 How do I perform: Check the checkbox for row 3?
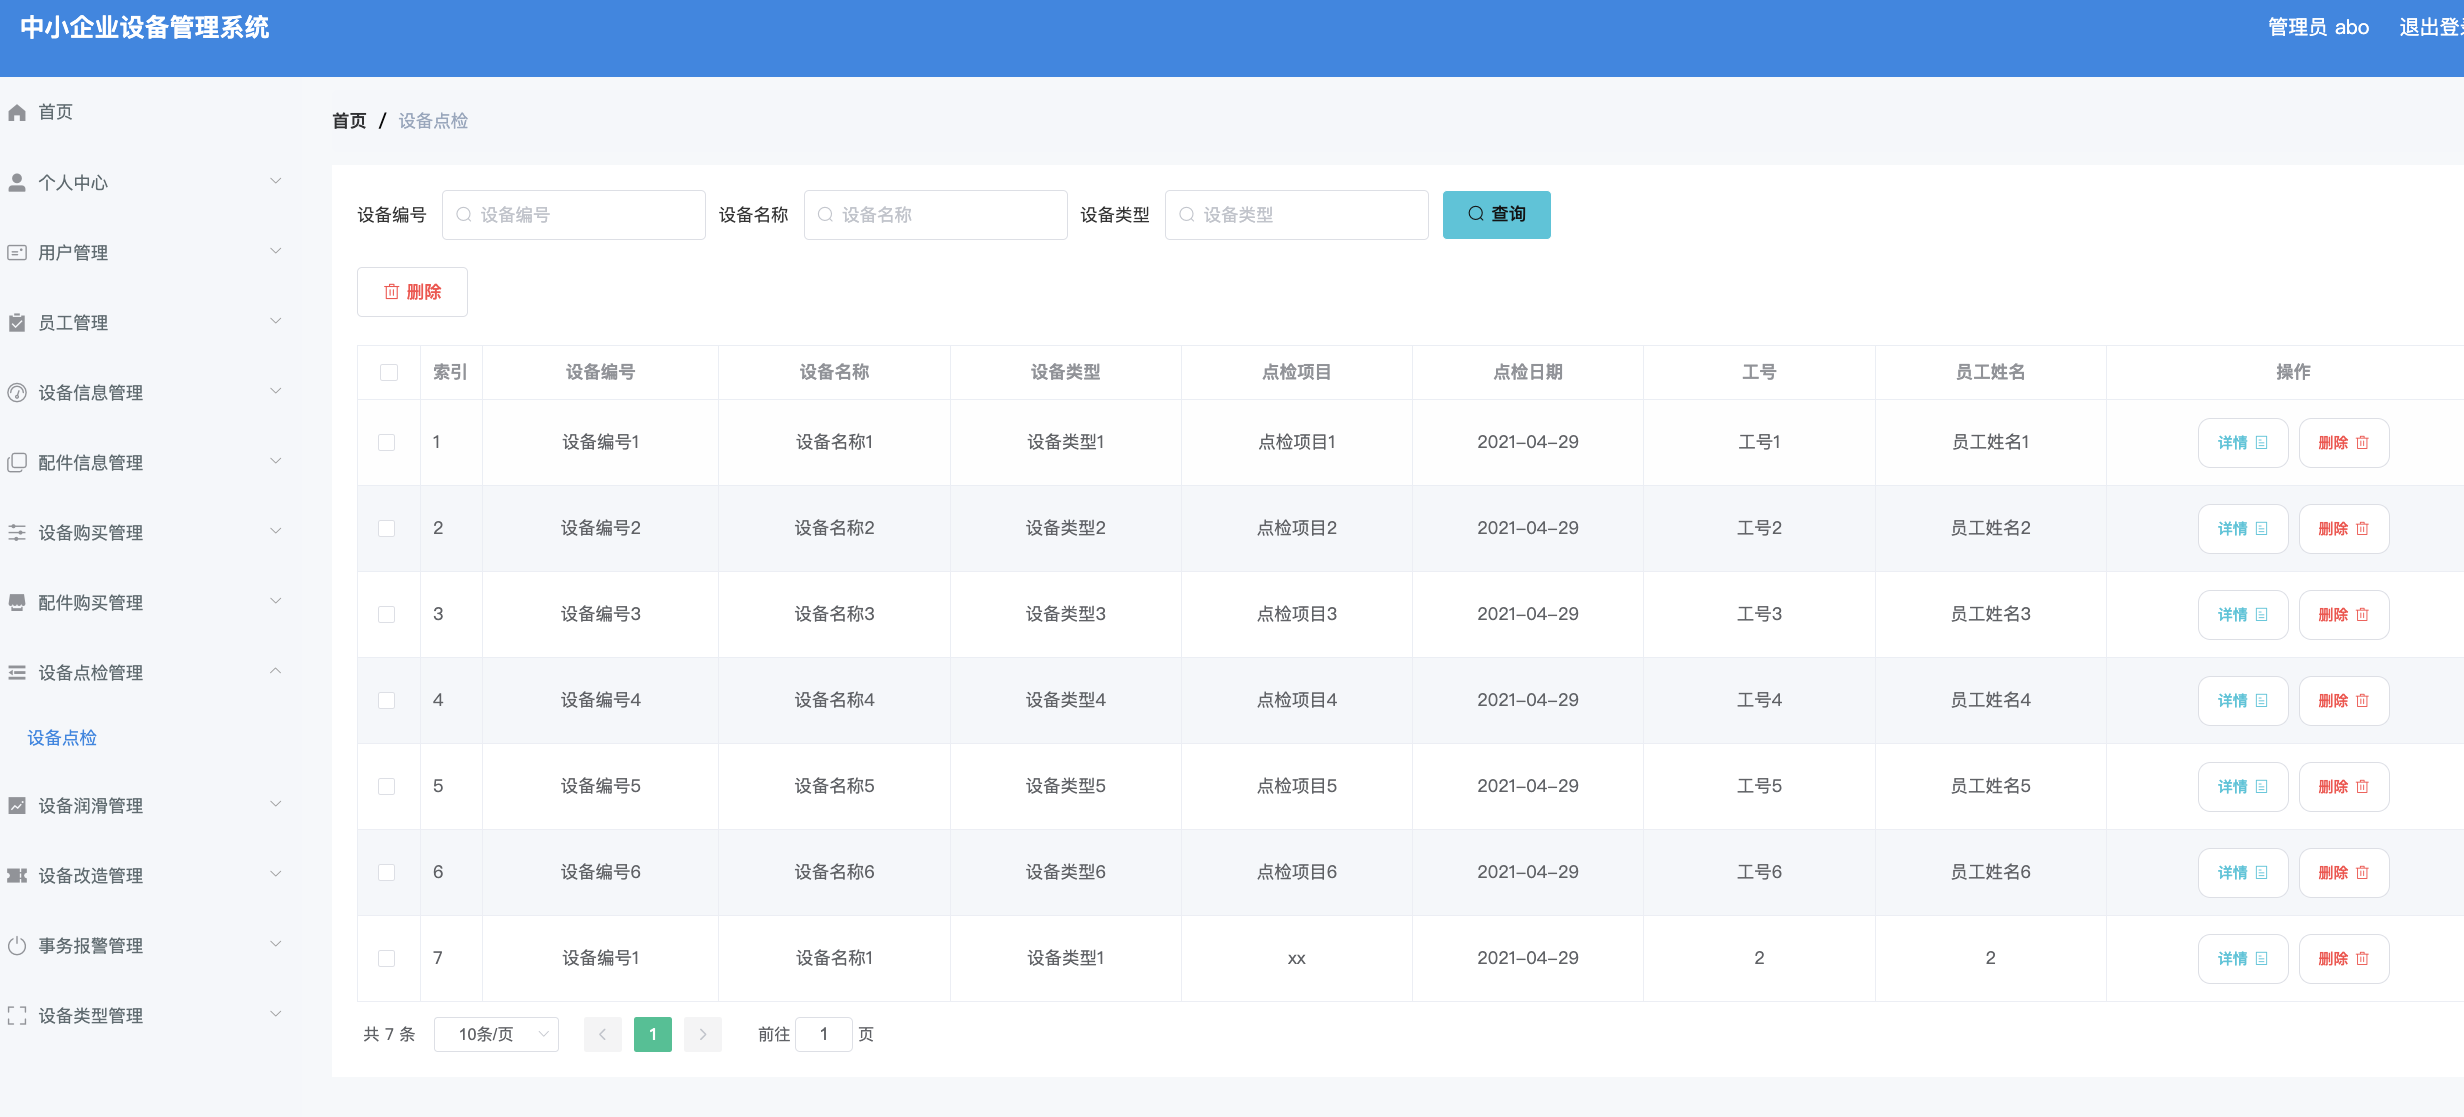click(386, 614)
